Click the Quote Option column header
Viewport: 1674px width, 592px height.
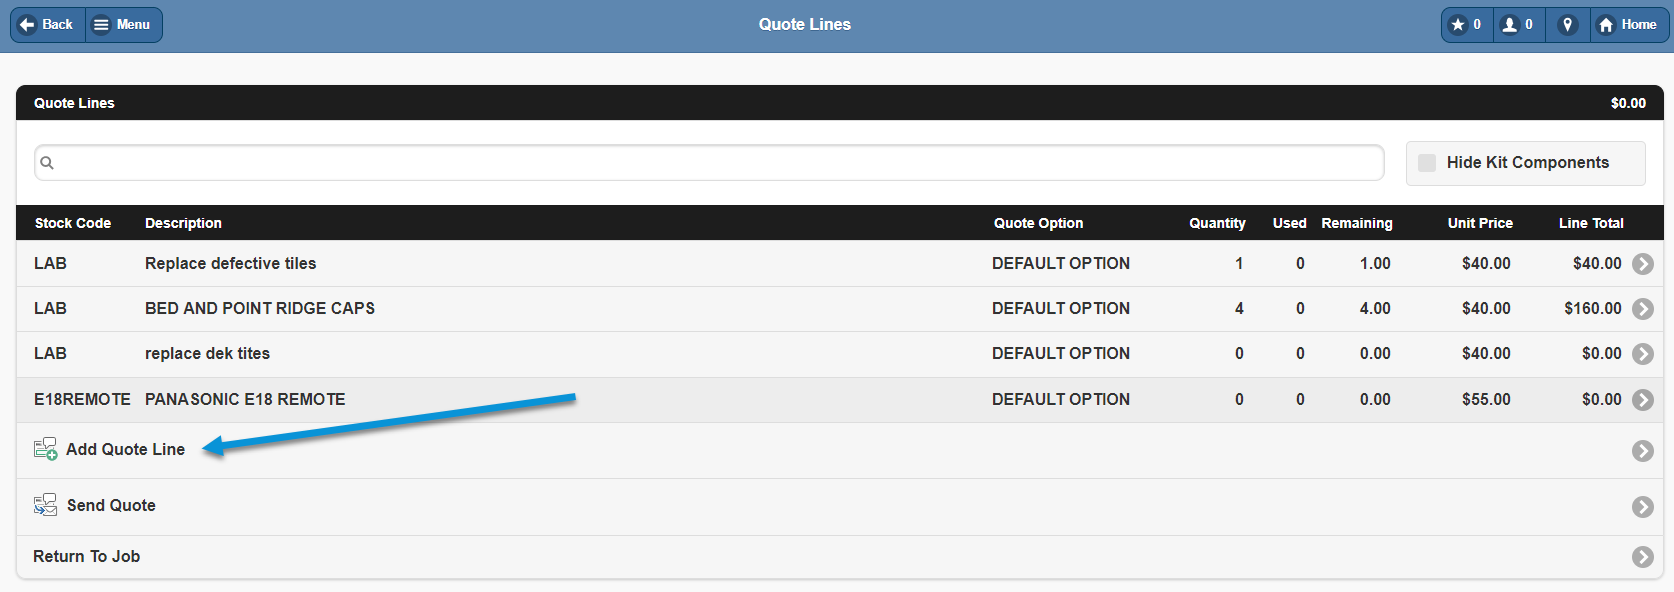point(1038,223)
